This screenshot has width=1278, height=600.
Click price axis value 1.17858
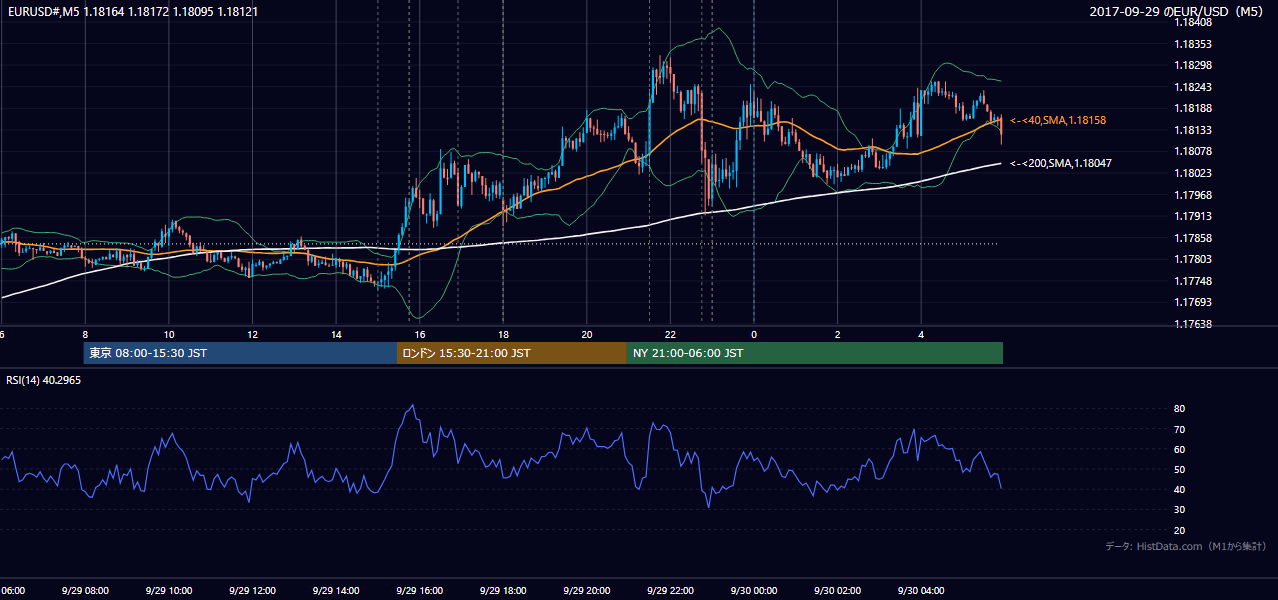click(1192, 238)
